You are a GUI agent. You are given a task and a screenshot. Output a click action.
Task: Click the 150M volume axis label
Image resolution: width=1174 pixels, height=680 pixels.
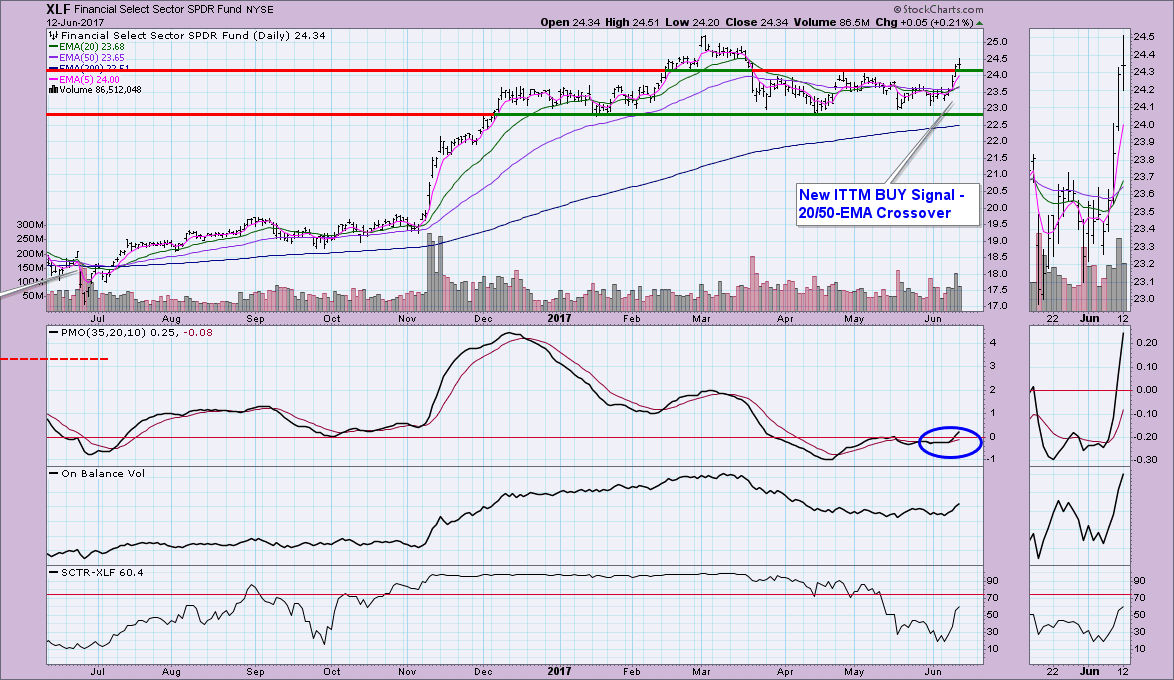pyautogui.click(x=30, y=267)
